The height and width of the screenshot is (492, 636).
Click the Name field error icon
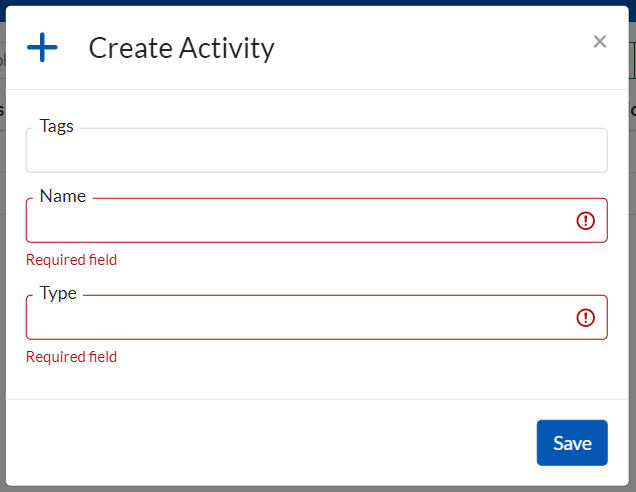586,221
